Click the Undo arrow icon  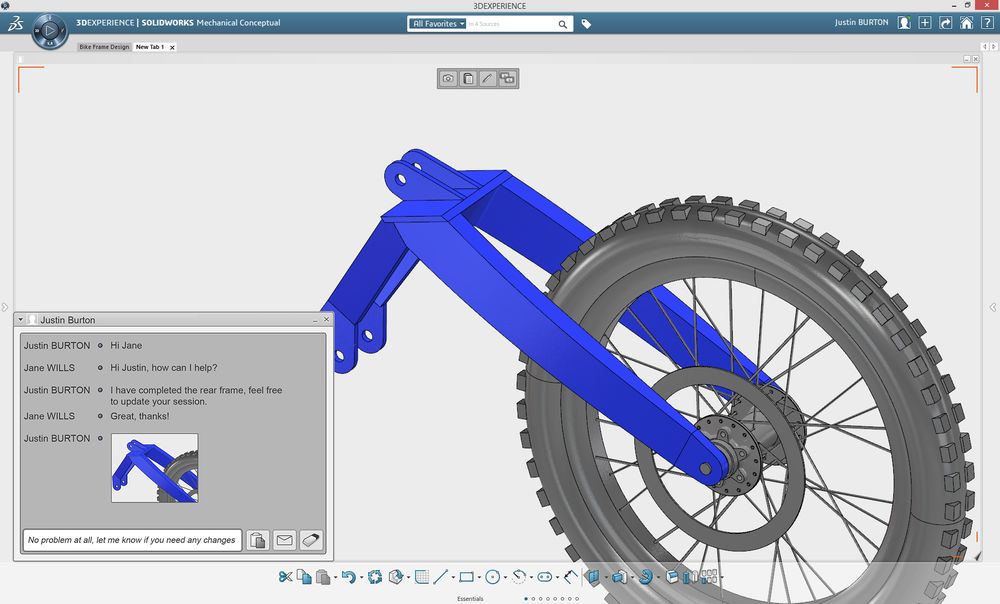click(347, 577)
